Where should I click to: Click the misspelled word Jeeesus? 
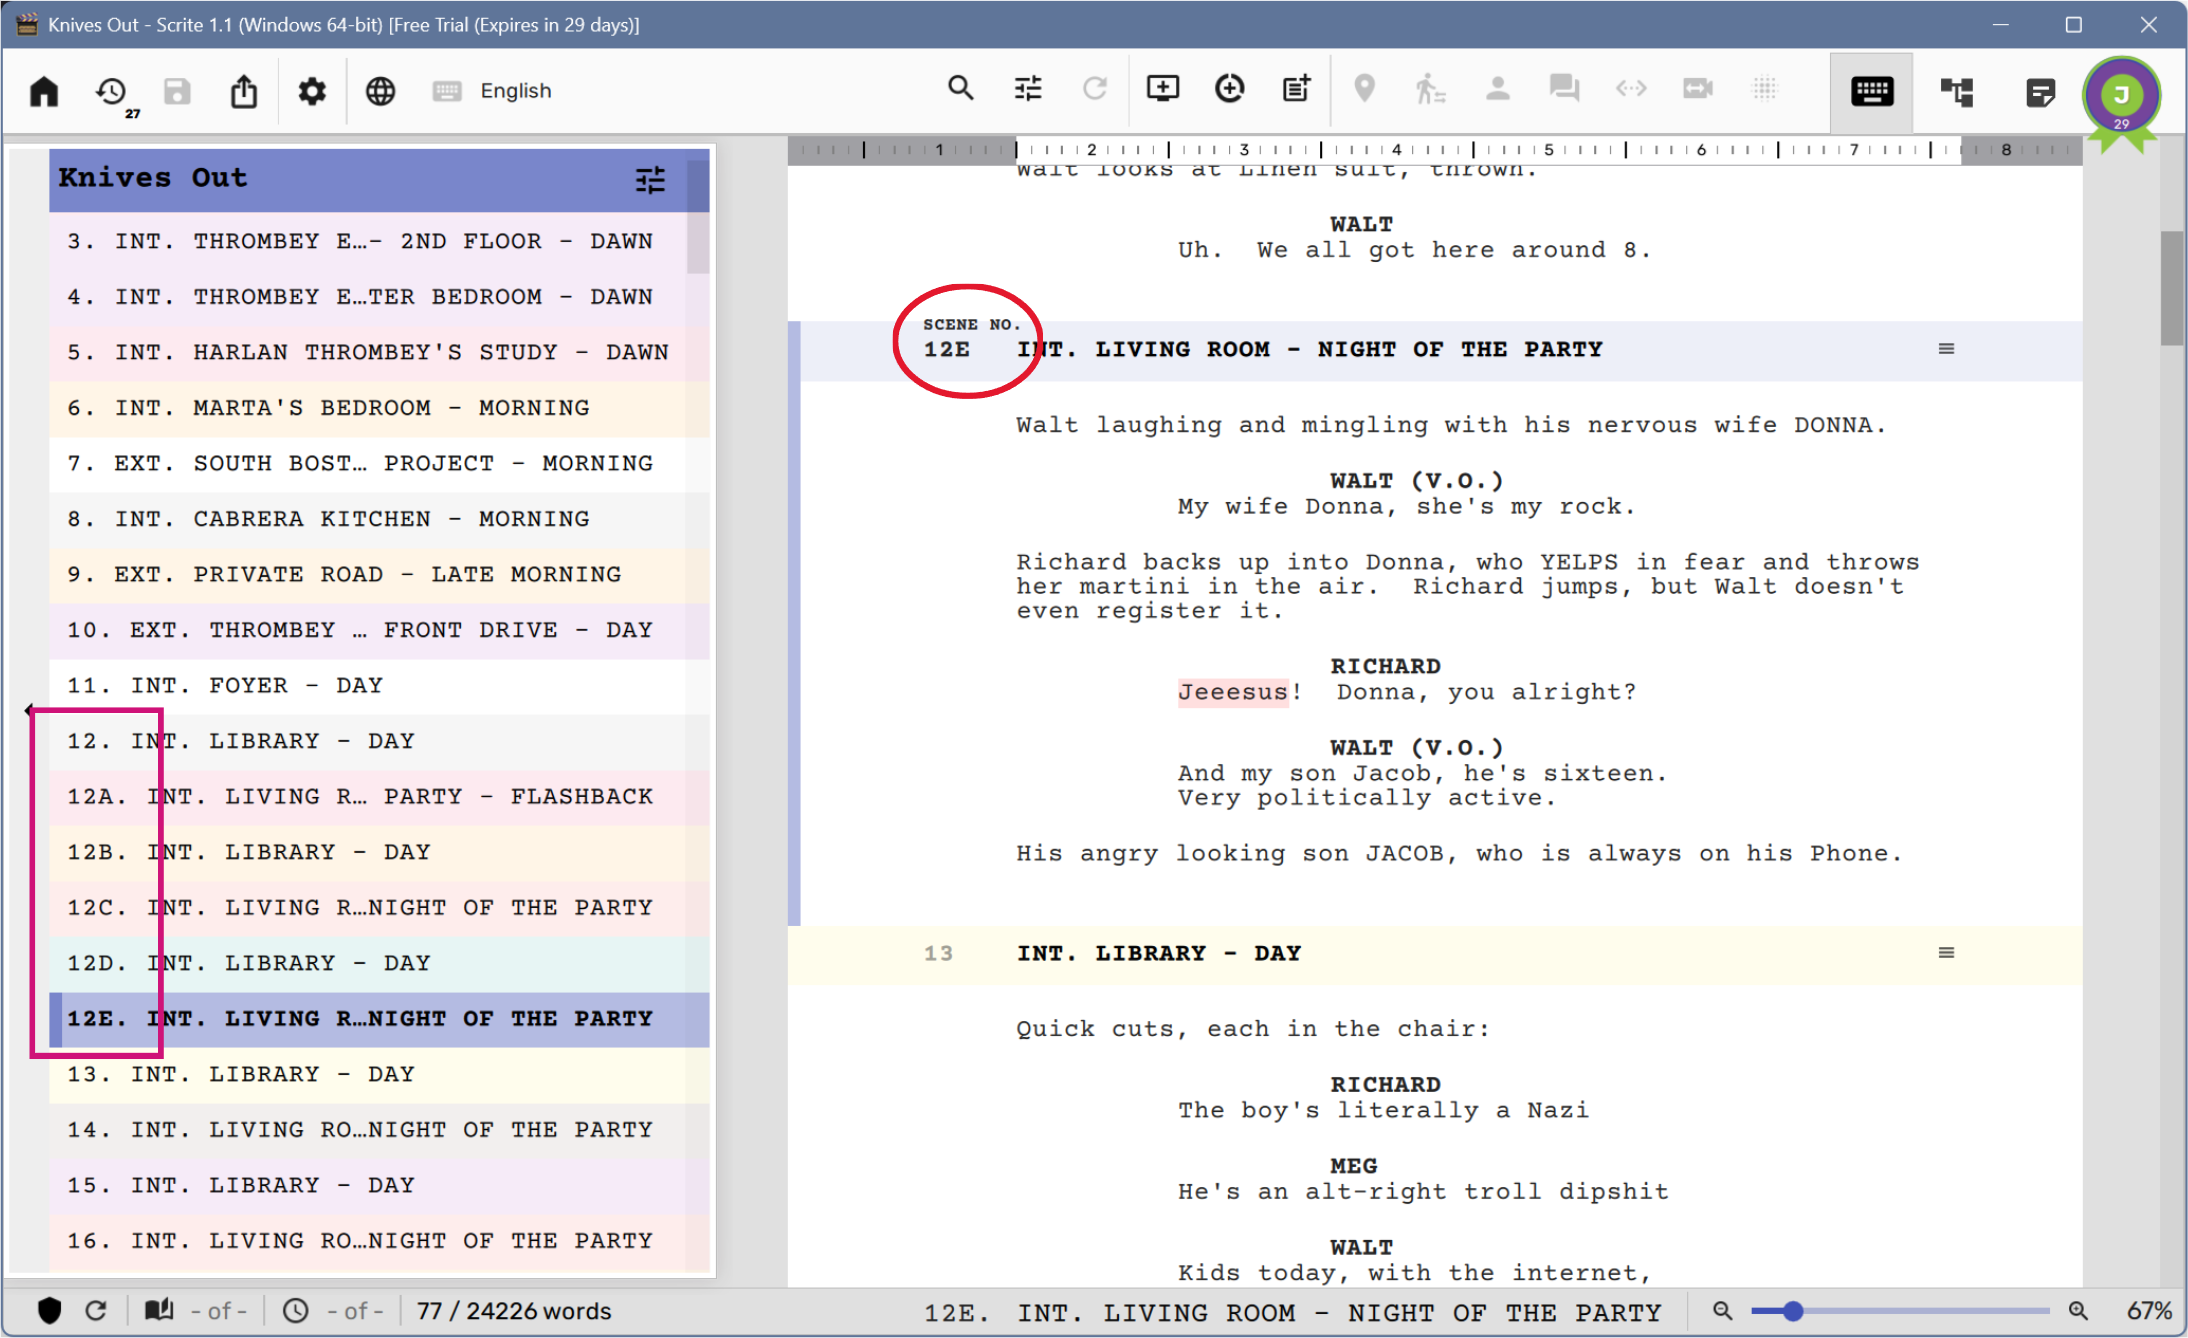tap(1232, 692)
